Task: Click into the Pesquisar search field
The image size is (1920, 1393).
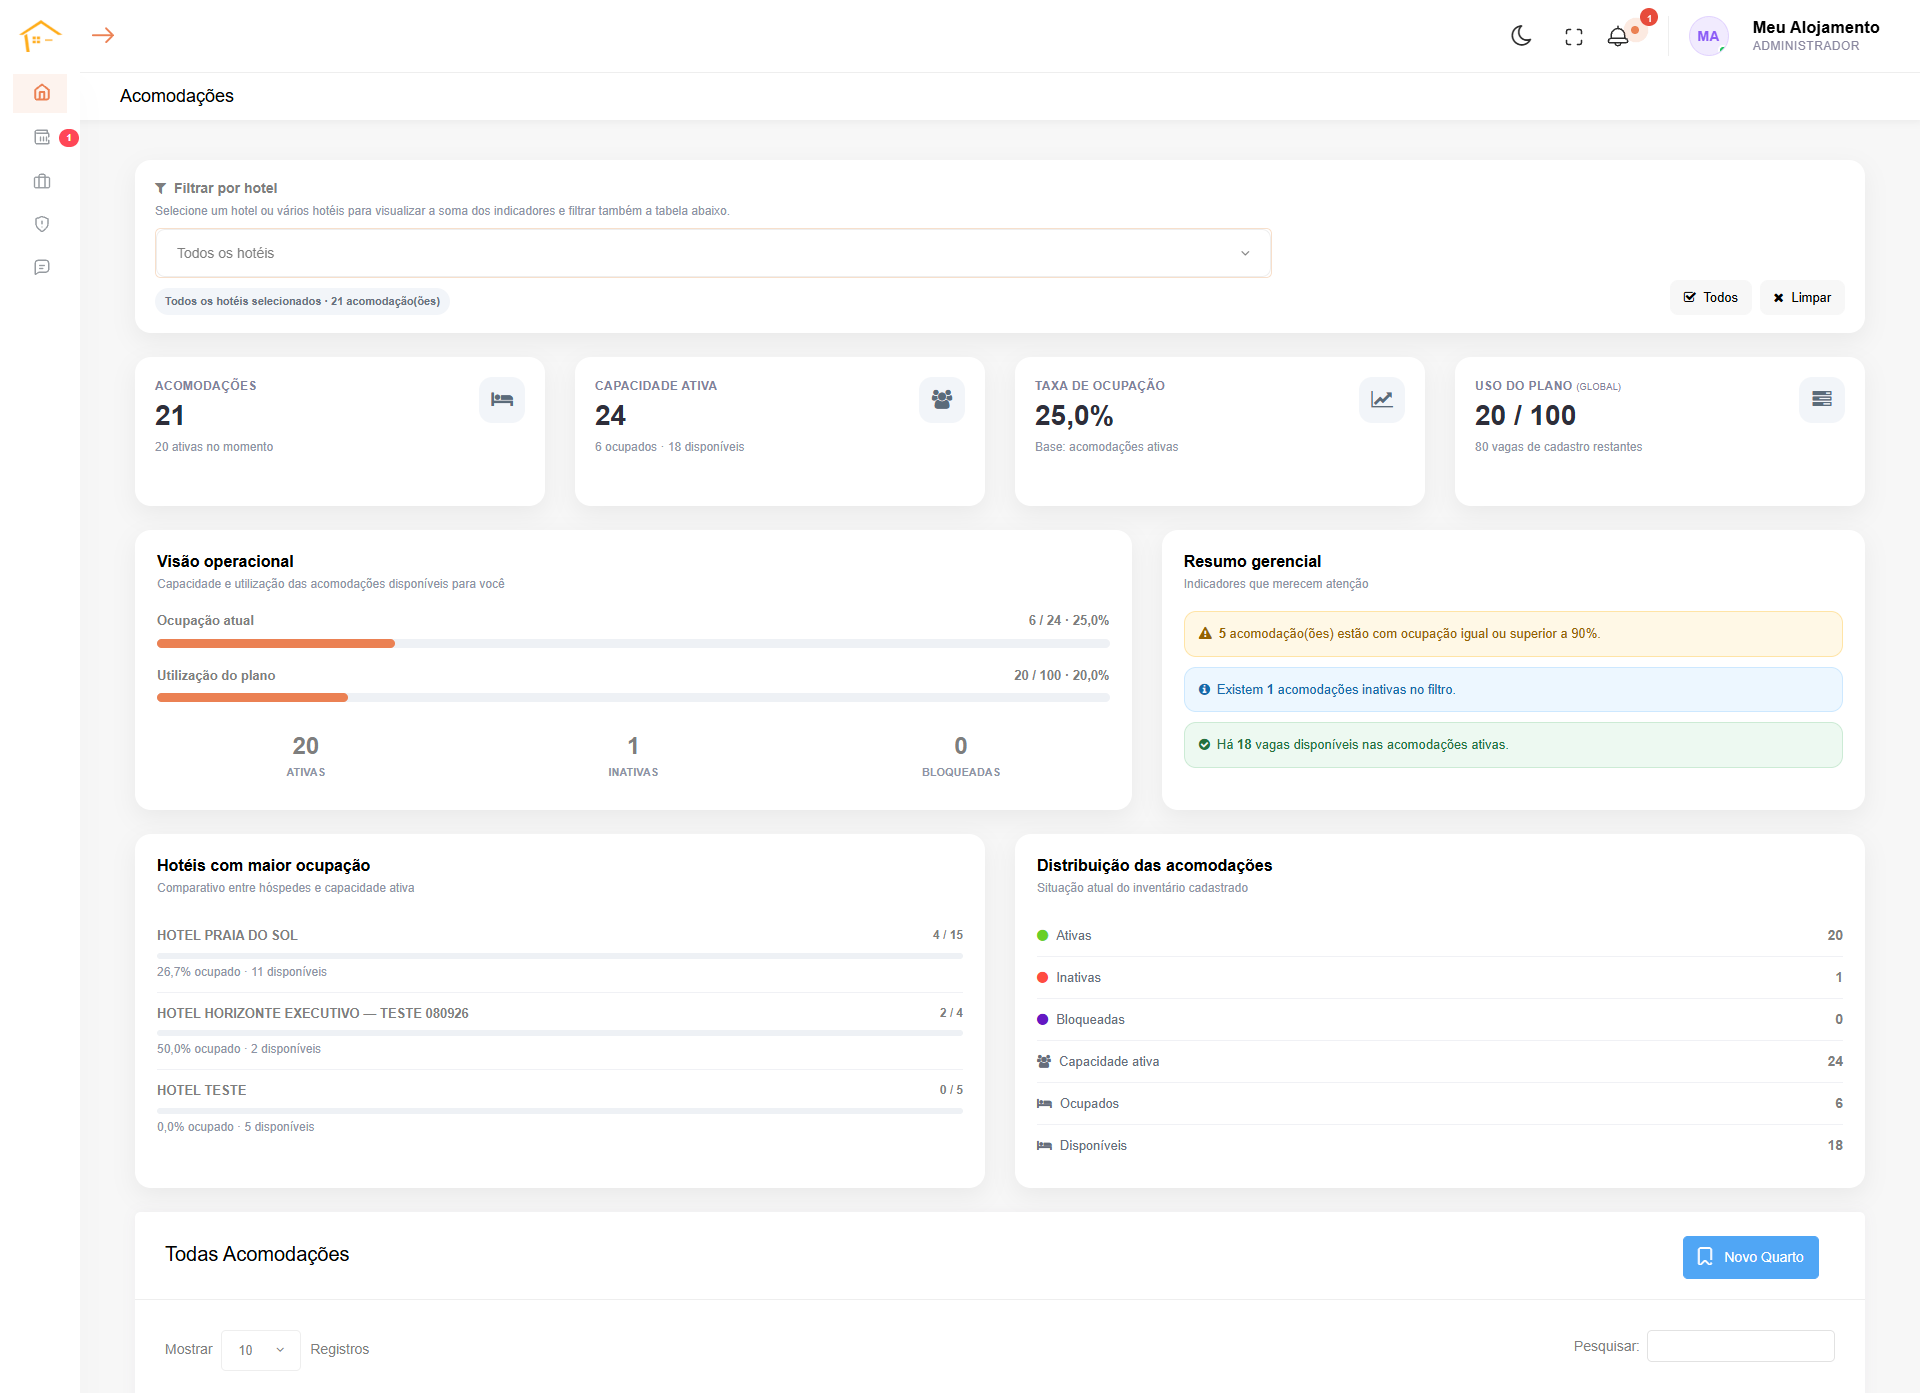Action: tap(1741, 1346)
